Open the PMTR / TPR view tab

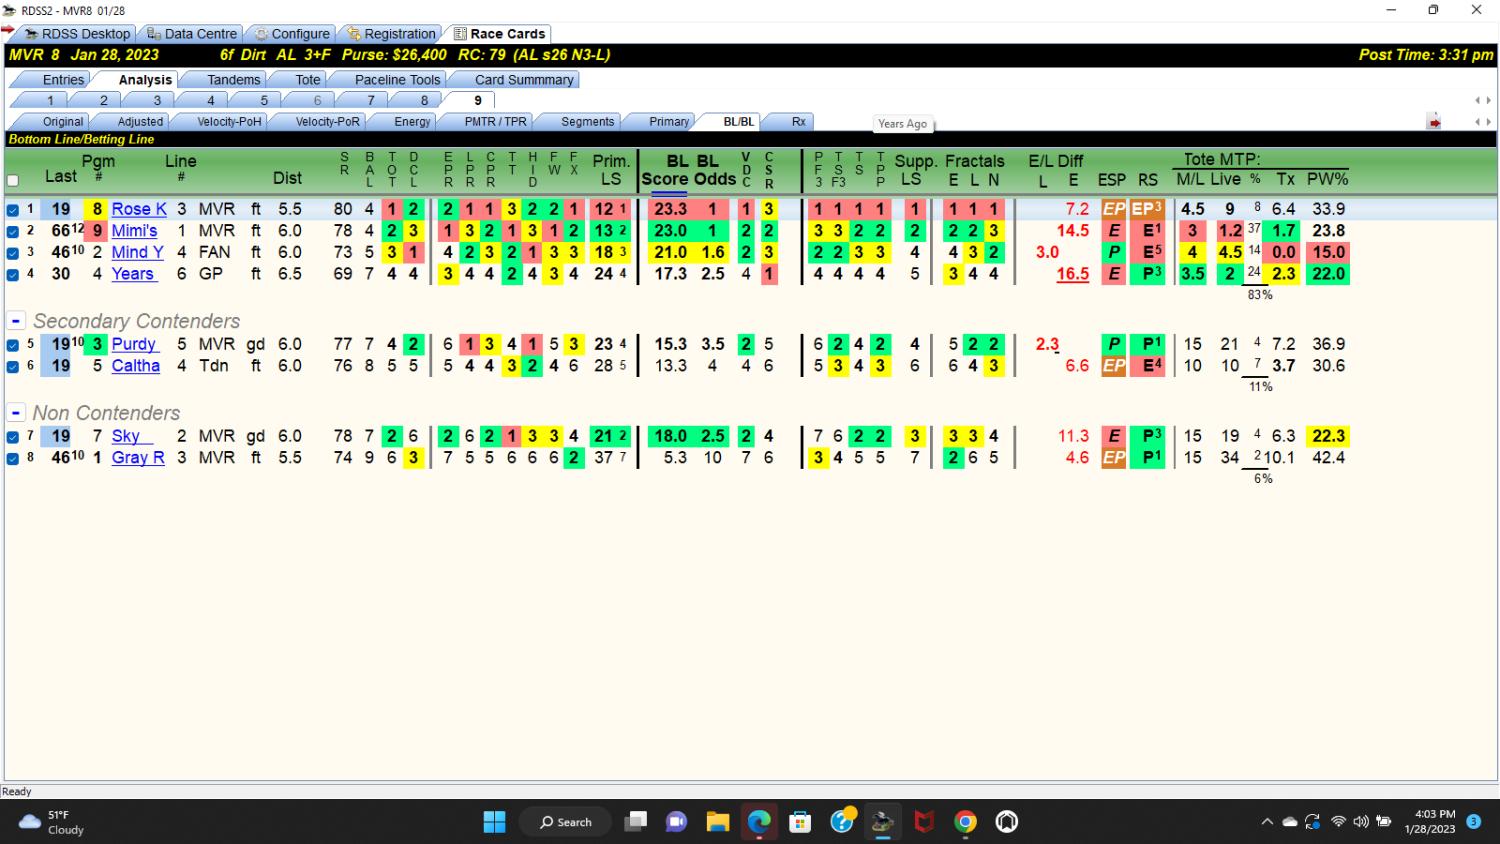click(495, 122)
